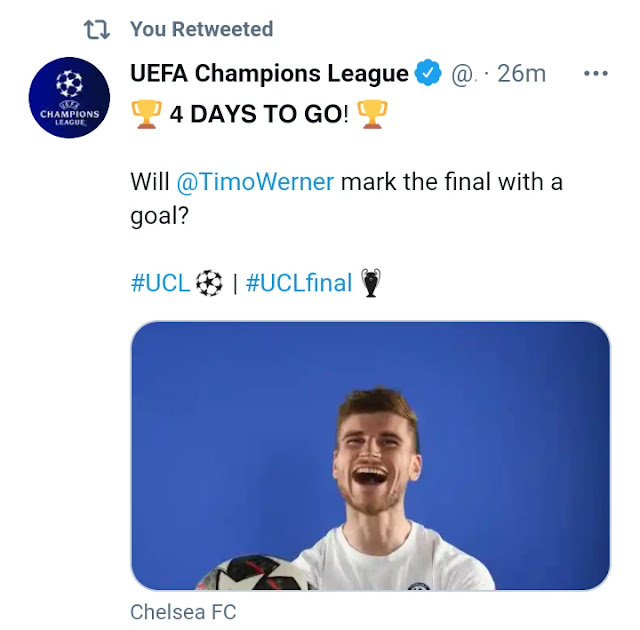Click the retweet icon above the tweet
The image size is (640, 630).
[97, 30]
